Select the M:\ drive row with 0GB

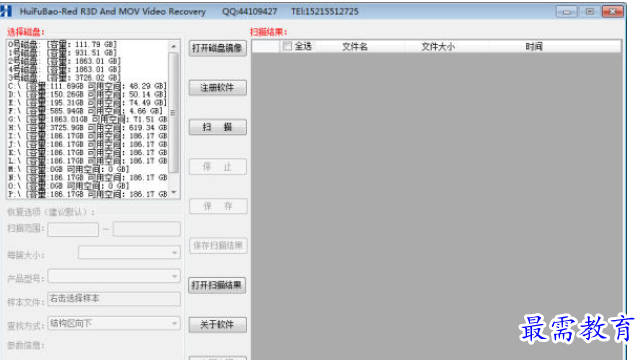68,169
